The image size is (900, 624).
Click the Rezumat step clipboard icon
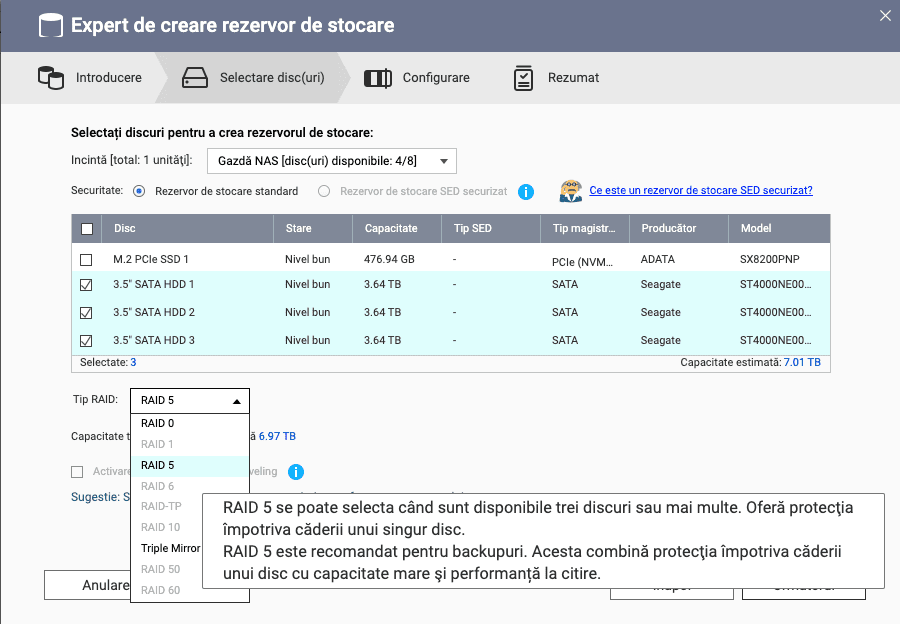pos(523,77)
